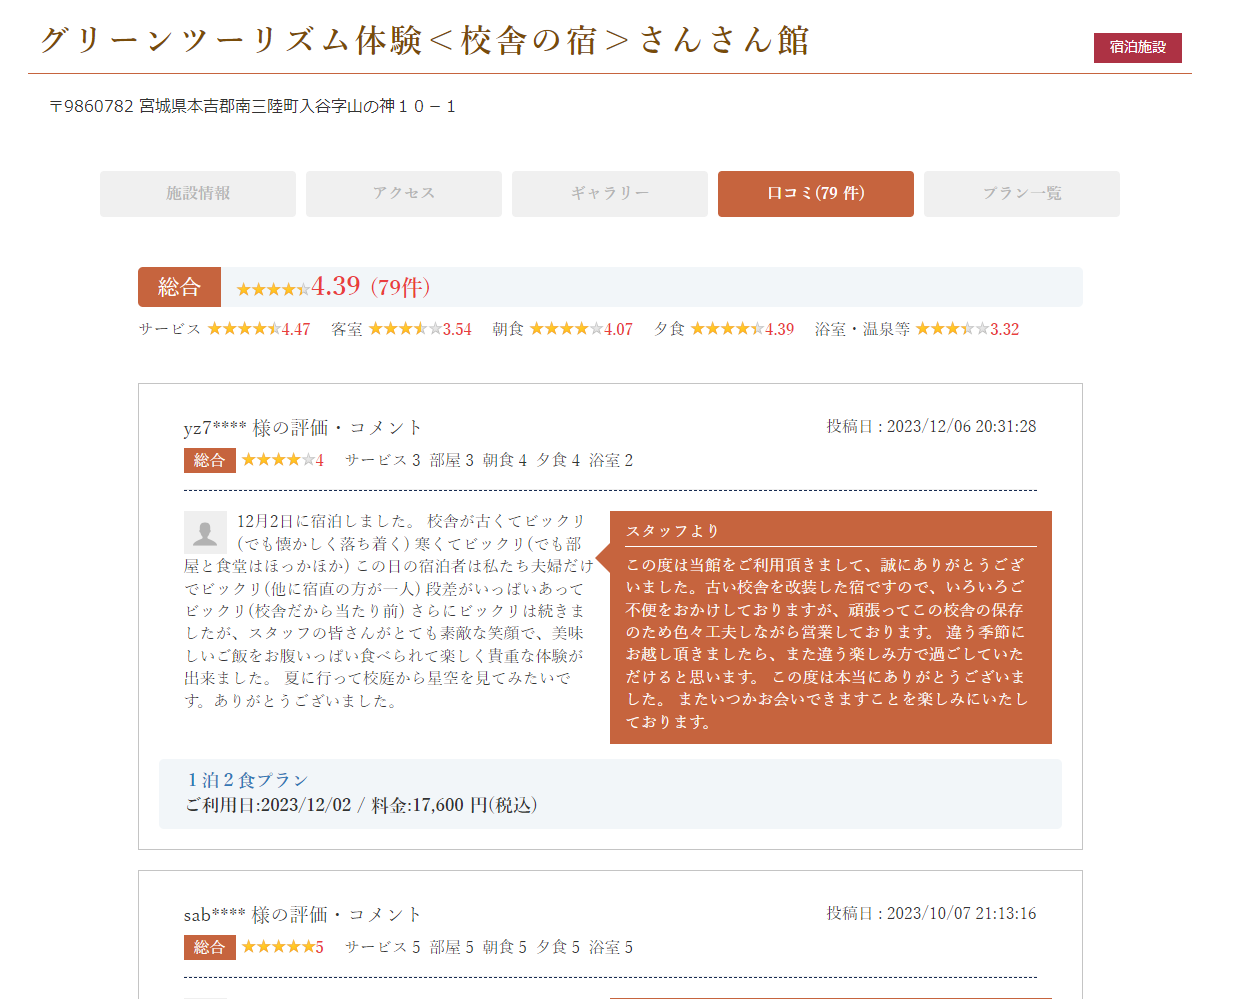Open the 施設情報 tab
The image size is (1243, 999).
pyautogui.click(x=198, y=194)
